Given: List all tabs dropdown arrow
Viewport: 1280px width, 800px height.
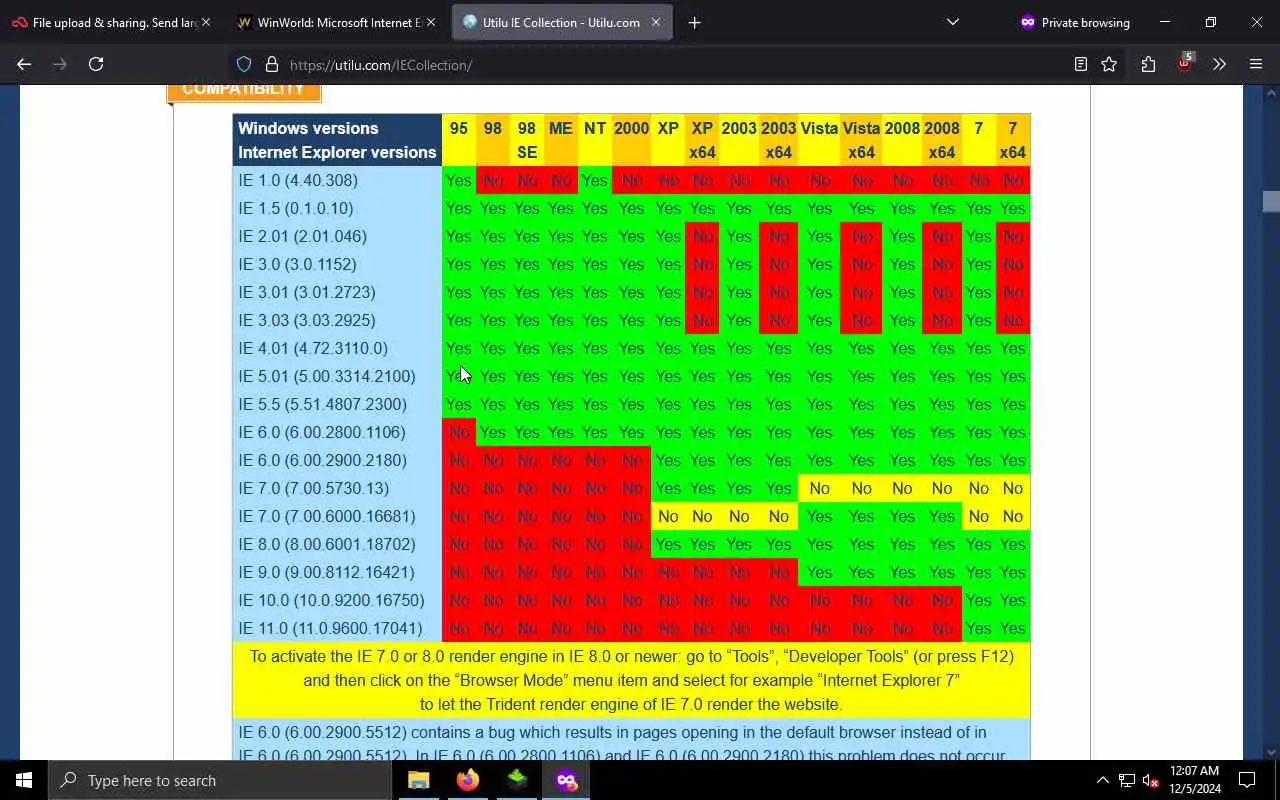Looking at the screenshot, I should tap(953, 22).
